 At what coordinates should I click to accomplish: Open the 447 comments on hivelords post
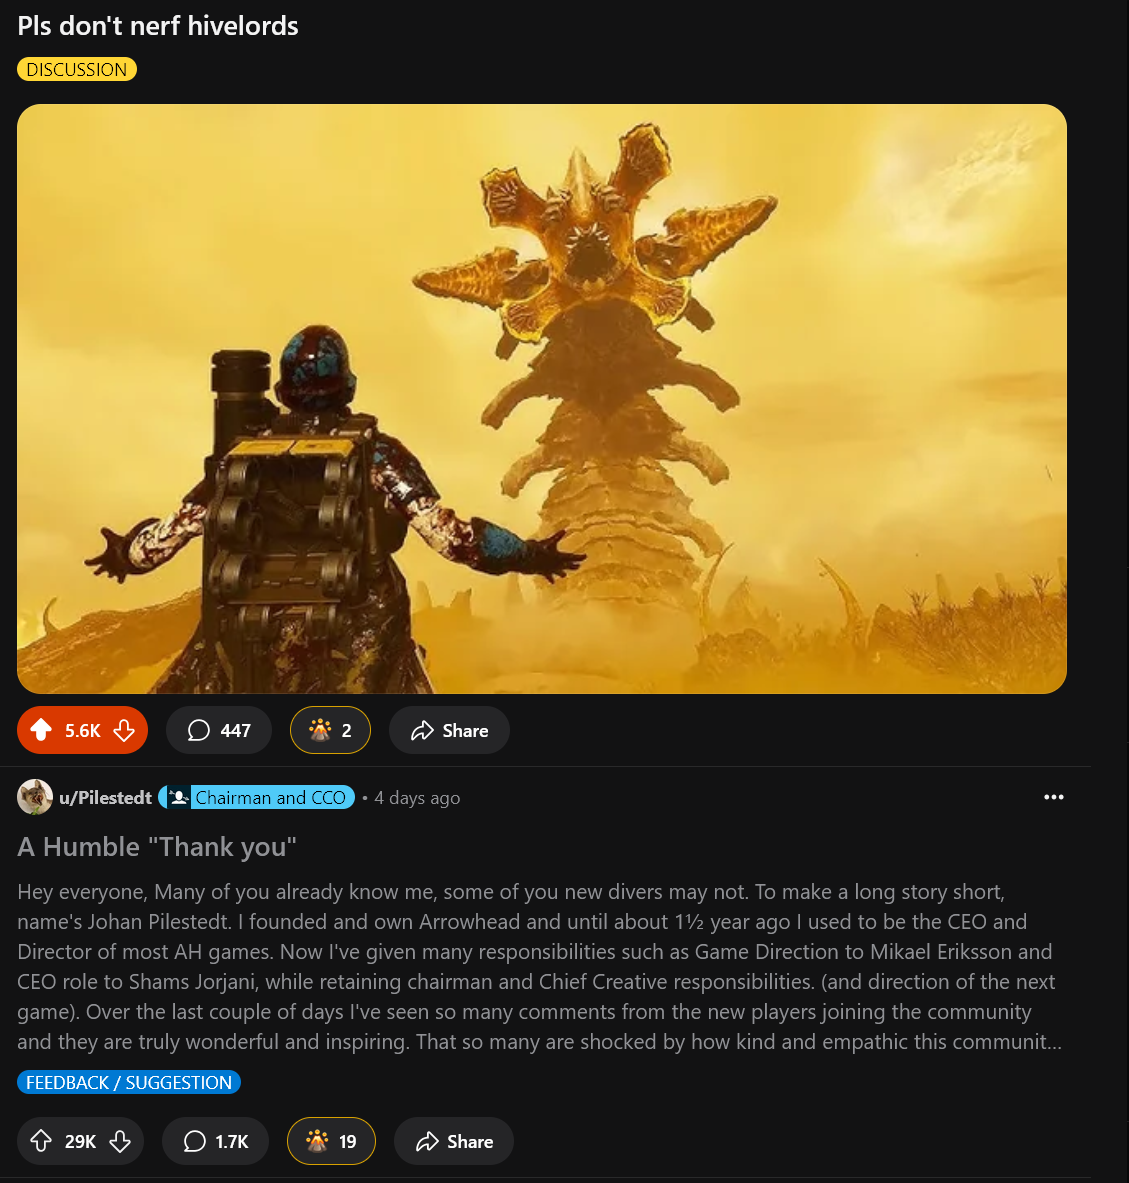click(x=219, y=730)
